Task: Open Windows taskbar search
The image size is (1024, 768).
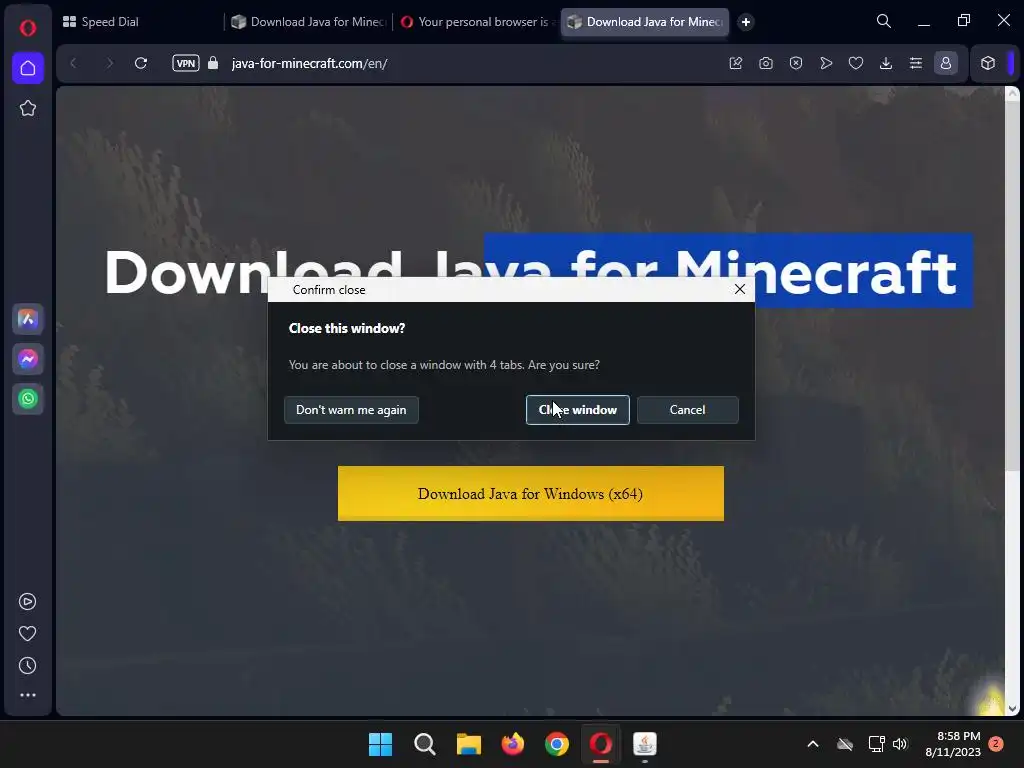Action: (x=424, y=744)
